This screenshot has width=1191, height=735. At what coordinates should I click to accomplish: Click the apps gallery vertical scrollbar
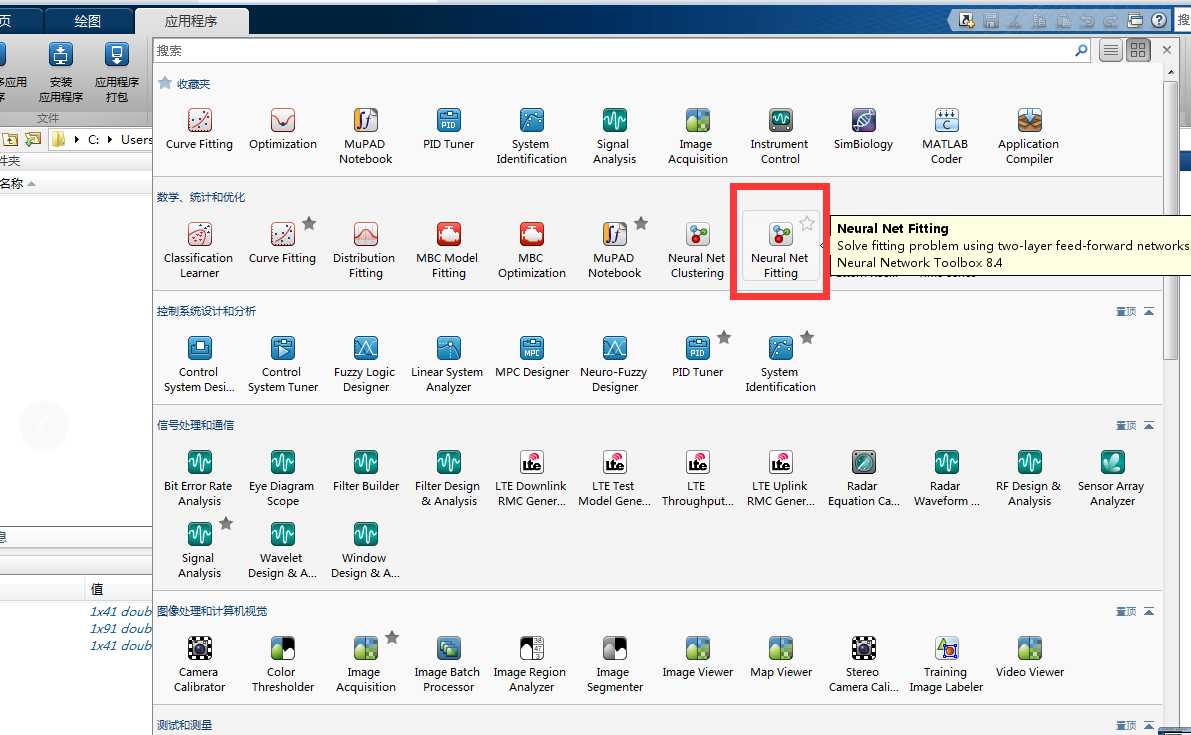(x=1170, y=220)
